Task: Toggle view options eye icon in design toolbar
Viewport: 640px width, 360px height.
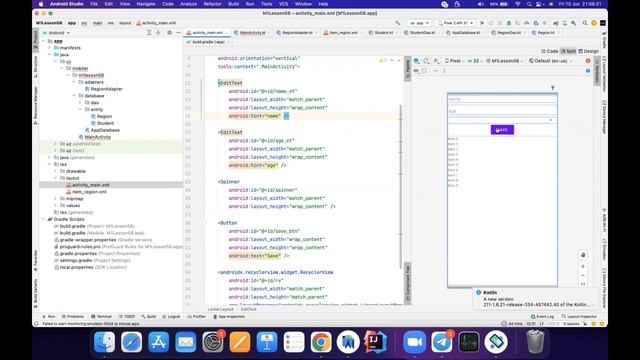Action: (x=416, y=71)
